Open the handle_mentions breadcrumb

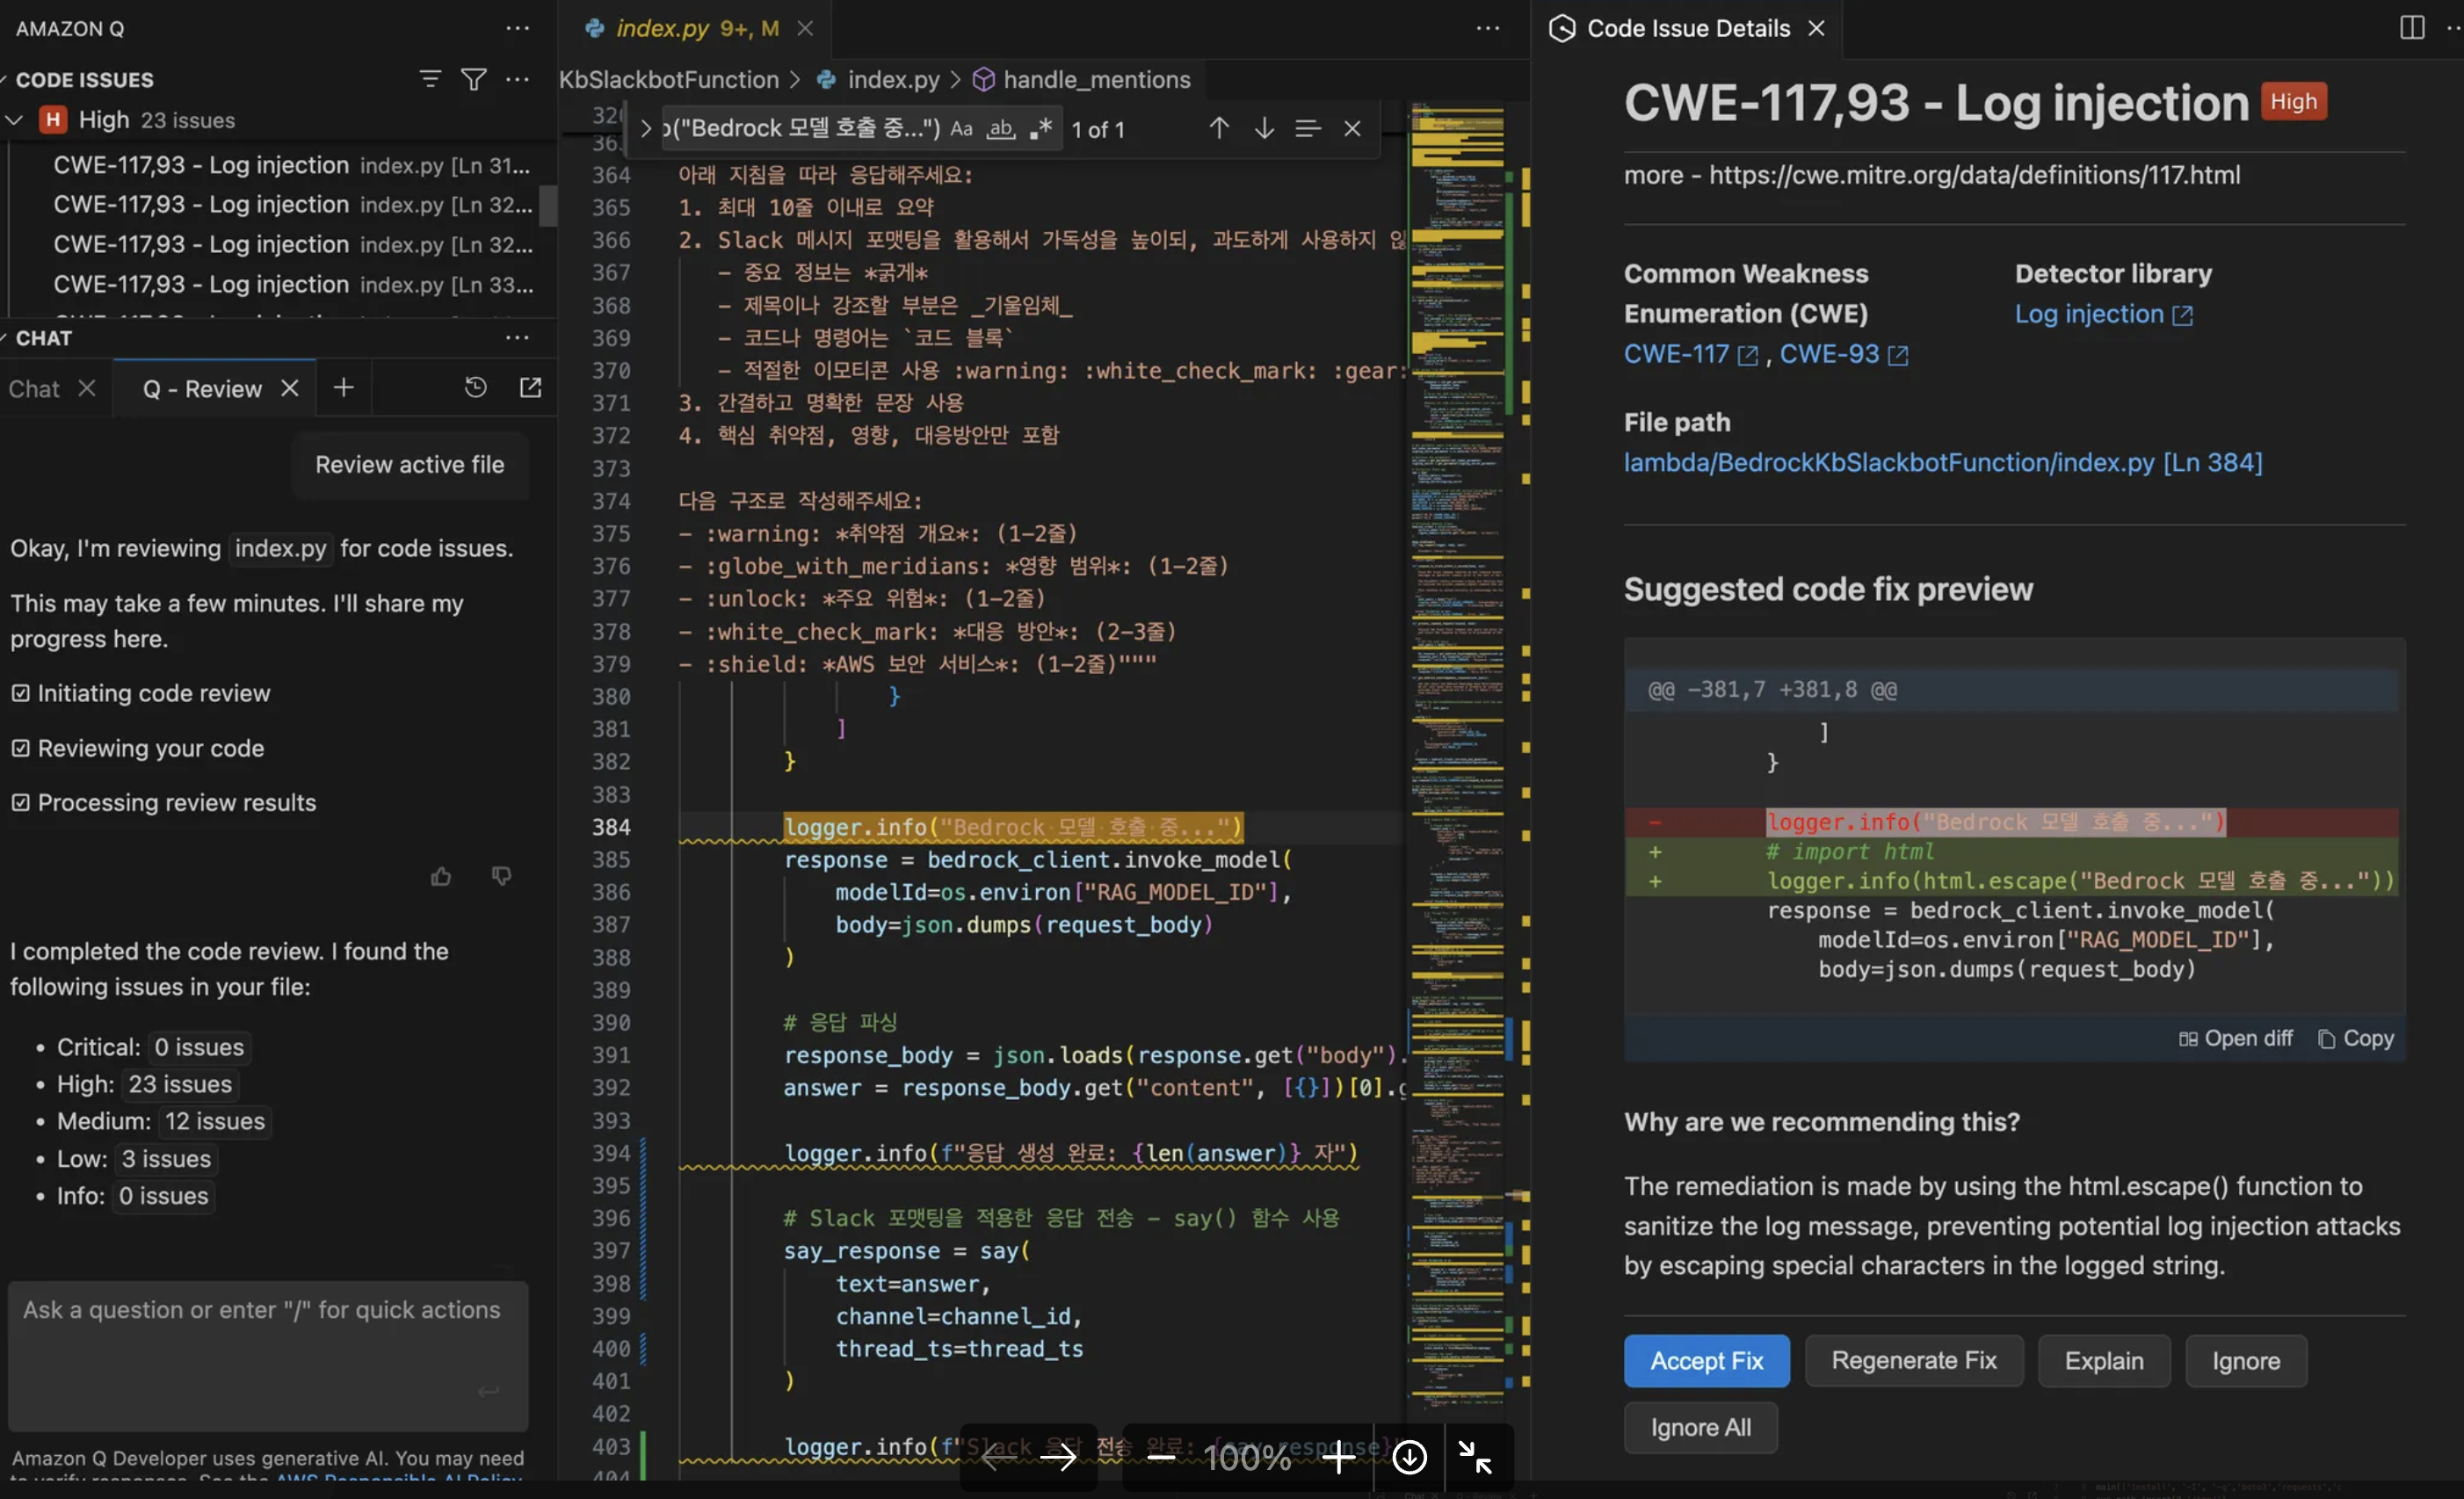[x=1096, y=79]
